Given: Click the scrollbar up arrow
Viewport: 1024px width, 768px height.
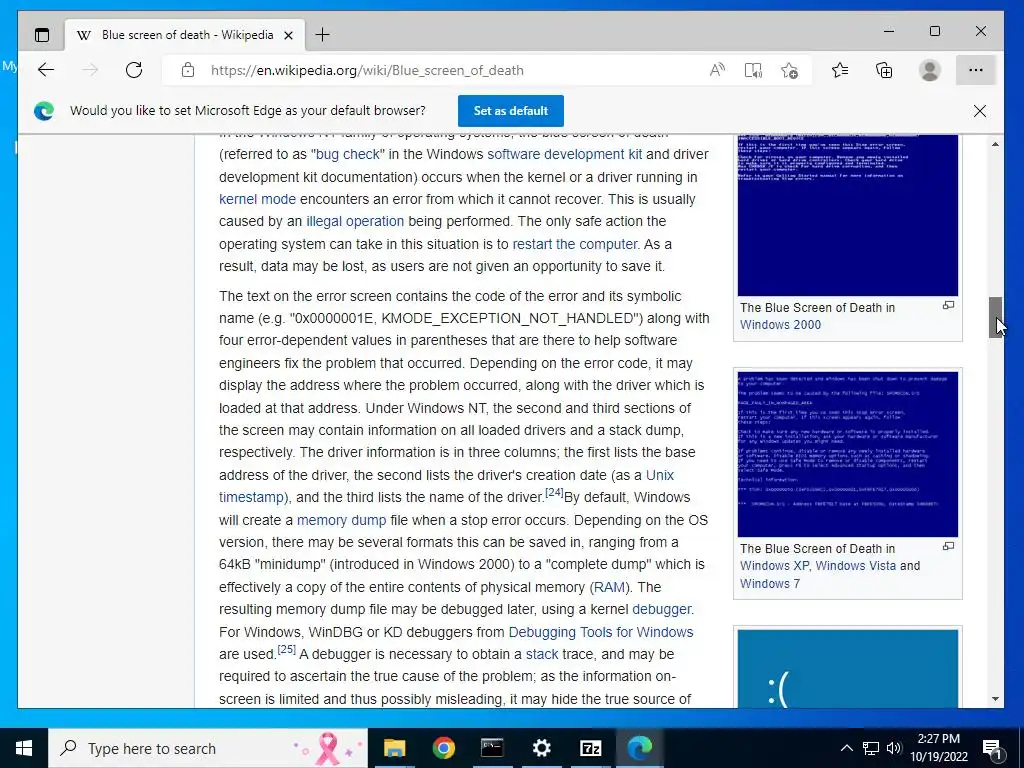Looking at the screenshot, I should [x=995, y=144].
